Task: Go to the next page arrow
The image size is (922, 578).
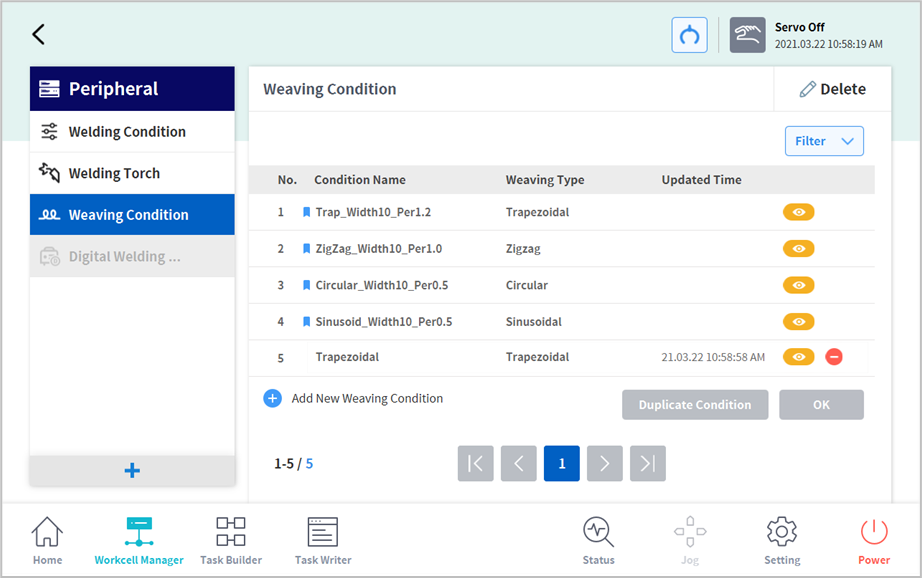Action: tap(604, 463)
